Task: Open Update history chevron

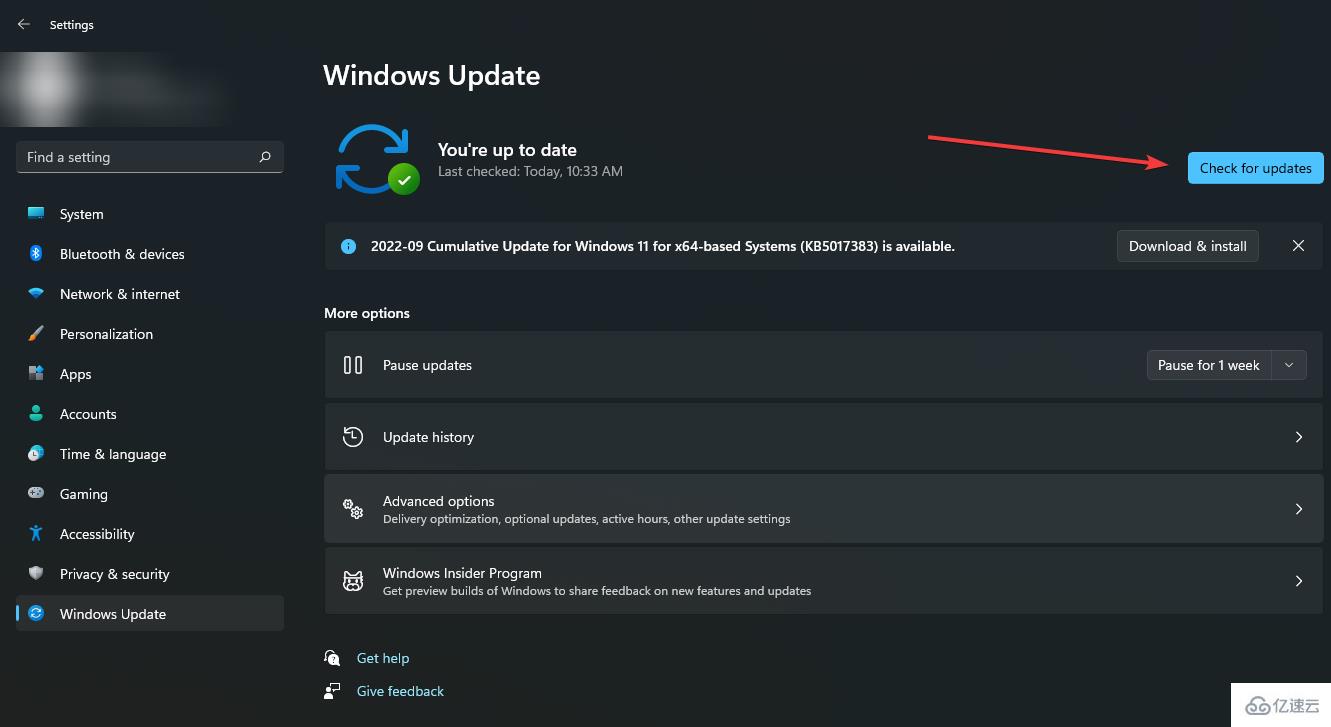Action: (1299, 437)
